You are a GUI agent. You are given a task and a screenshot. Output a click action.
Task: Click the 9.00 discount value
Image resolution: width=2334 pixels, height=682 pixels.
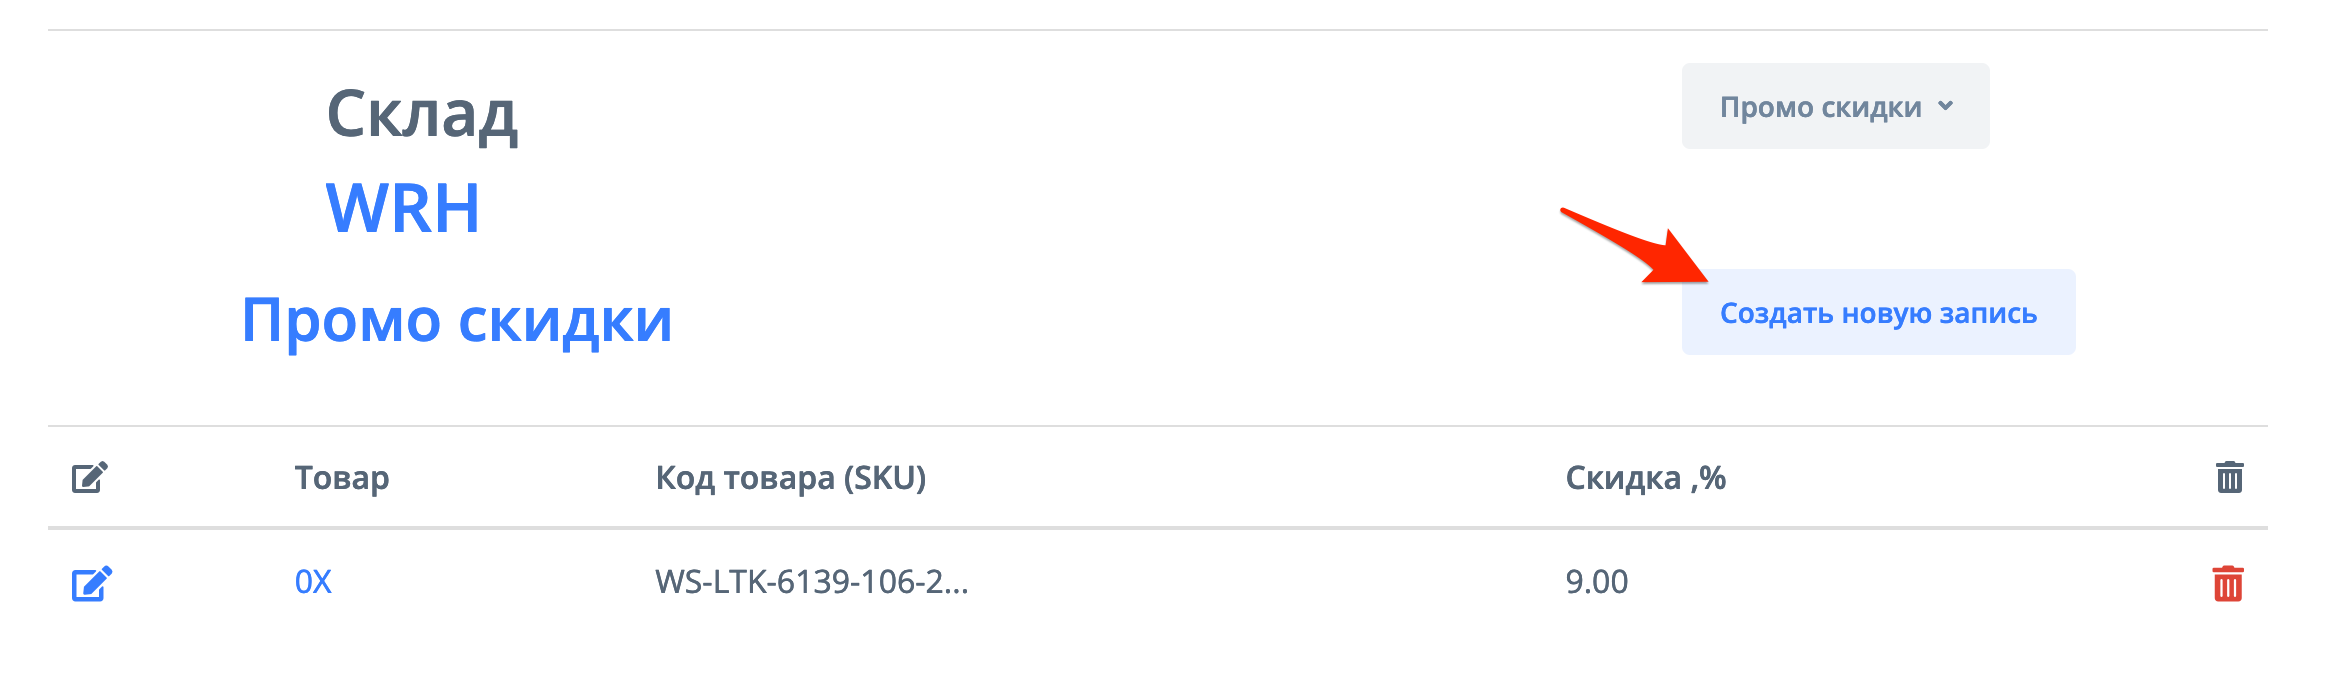pos(1596,582)
